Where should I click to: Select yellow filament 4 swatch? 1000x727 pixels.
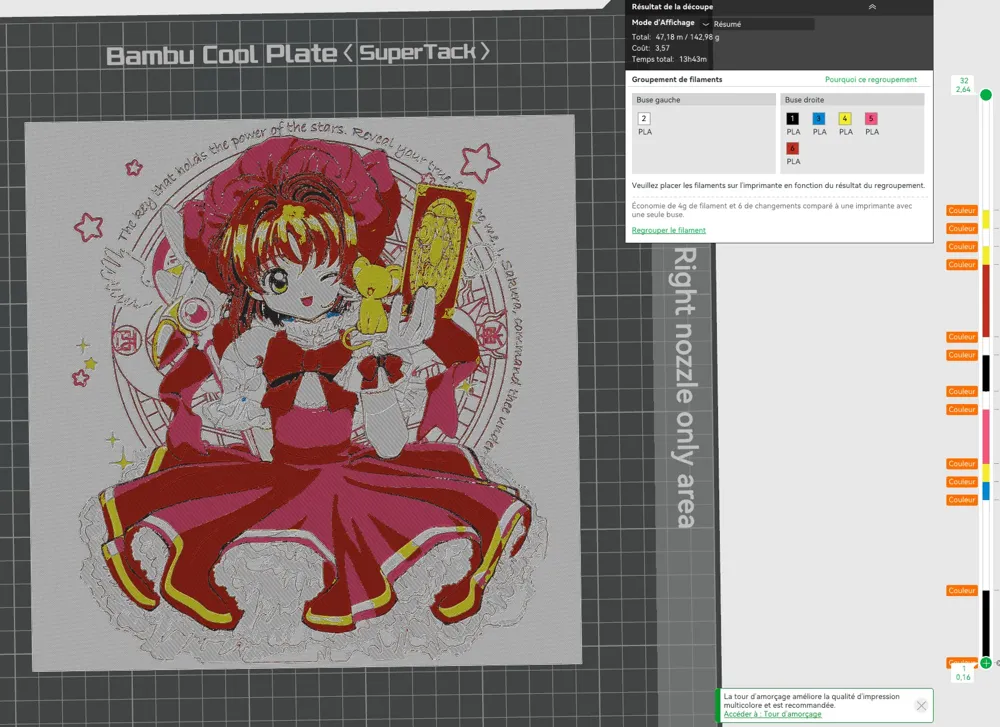point(845,119)
